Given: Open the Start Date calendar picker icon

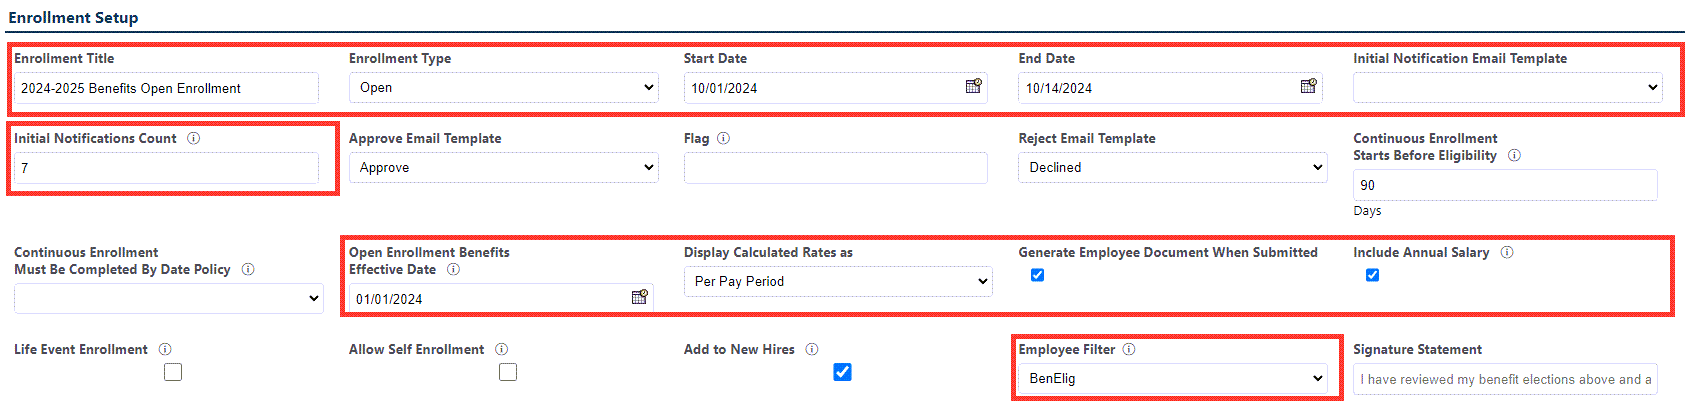Looking at the screenshot, I should 973,87.
